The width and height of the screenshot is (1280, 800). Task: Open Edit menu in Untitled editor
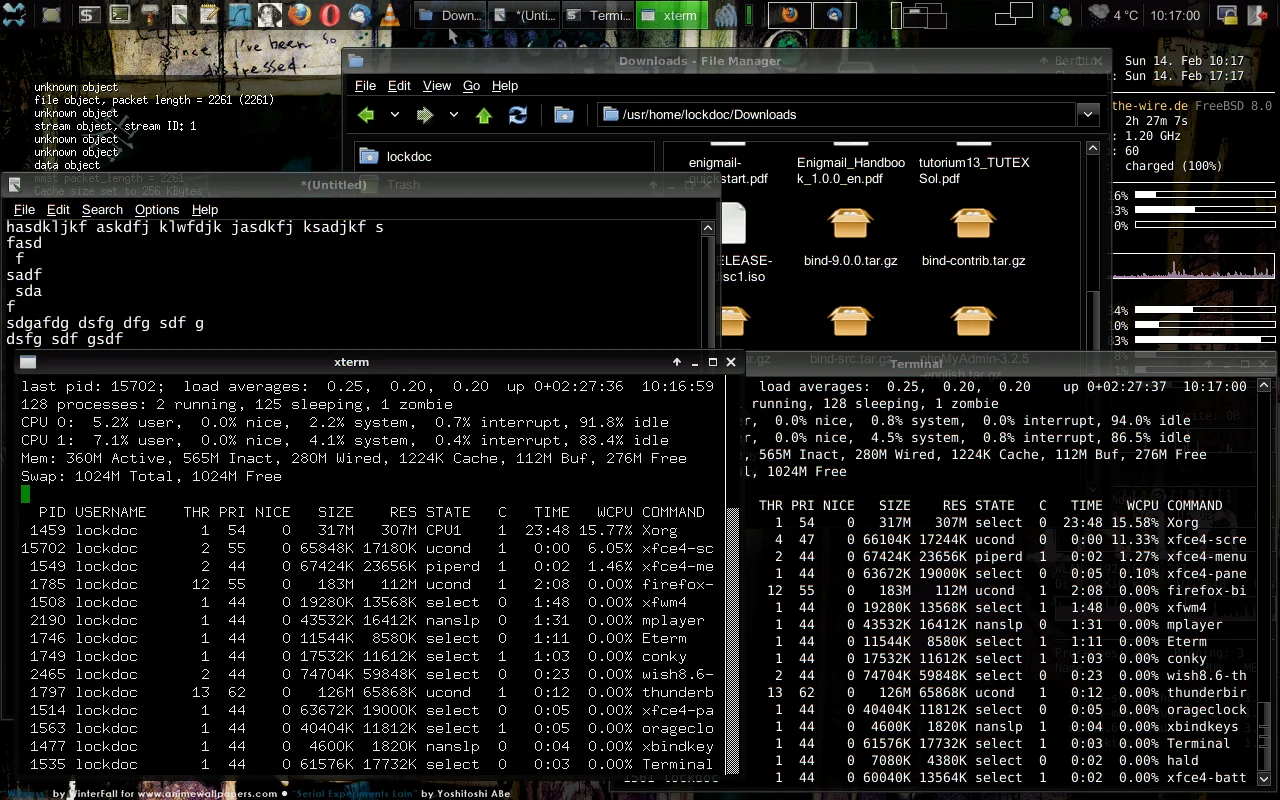(x=58, y=210)
